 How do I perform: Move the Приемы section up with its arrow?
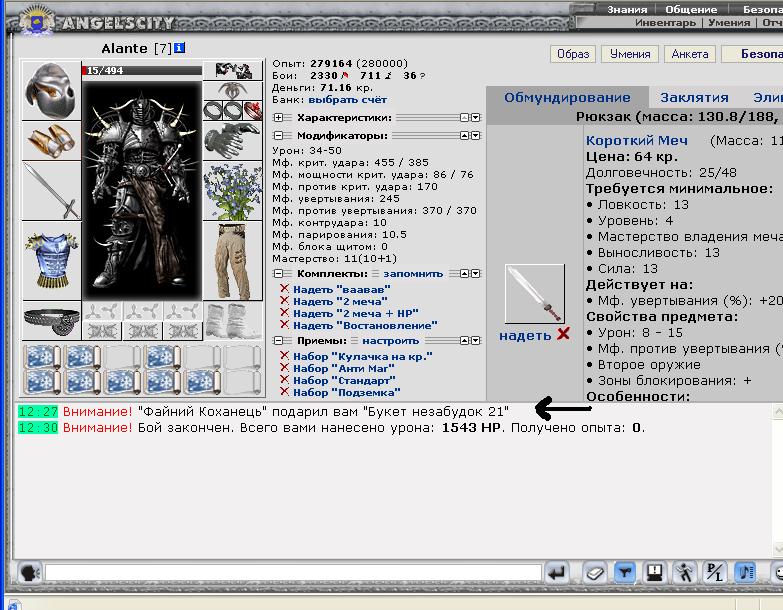464,340
